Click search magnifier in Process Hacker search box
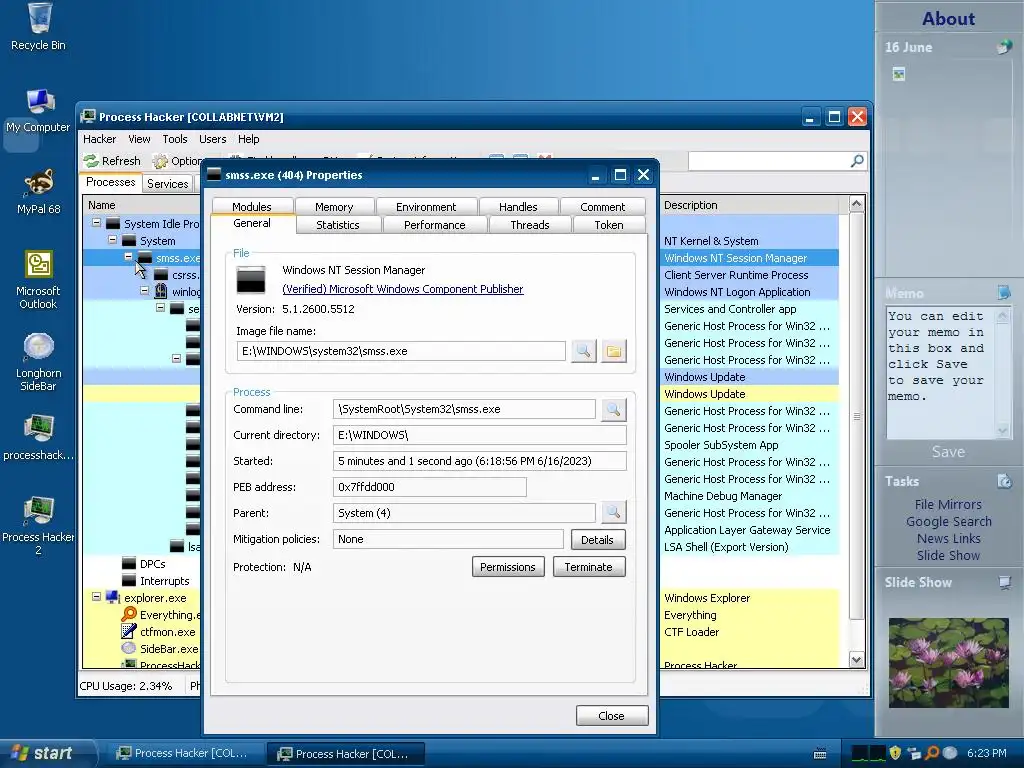This screenshot has height=768, width=1024. tap(857, 161)
